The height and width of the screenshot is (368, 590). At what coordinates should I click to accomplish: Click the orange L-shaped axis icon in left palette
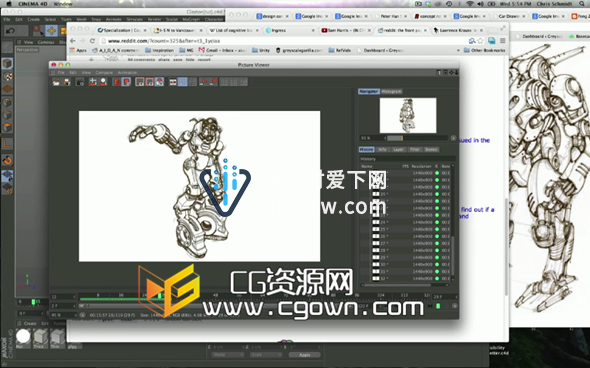[8, 143]
